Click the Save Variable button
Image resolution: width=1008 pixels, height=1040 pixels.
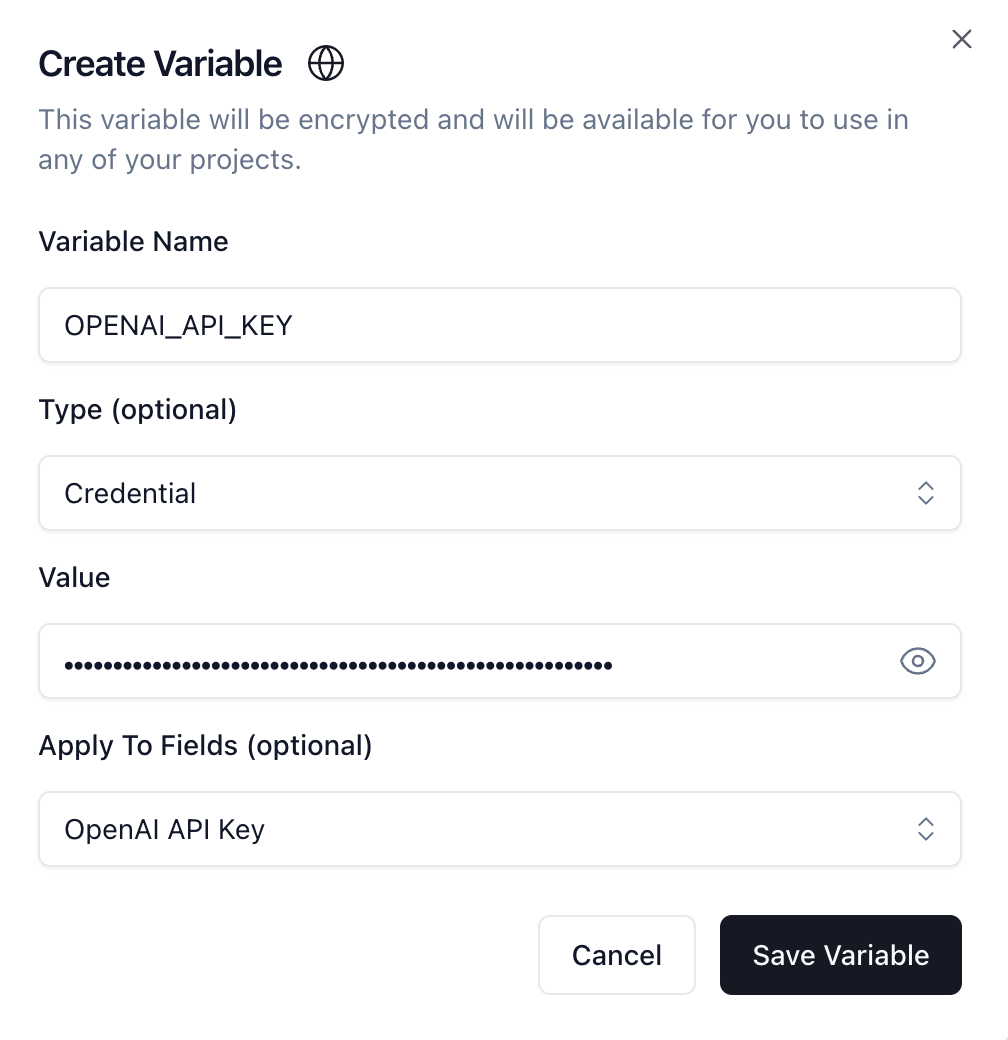(x=840, y=955)
